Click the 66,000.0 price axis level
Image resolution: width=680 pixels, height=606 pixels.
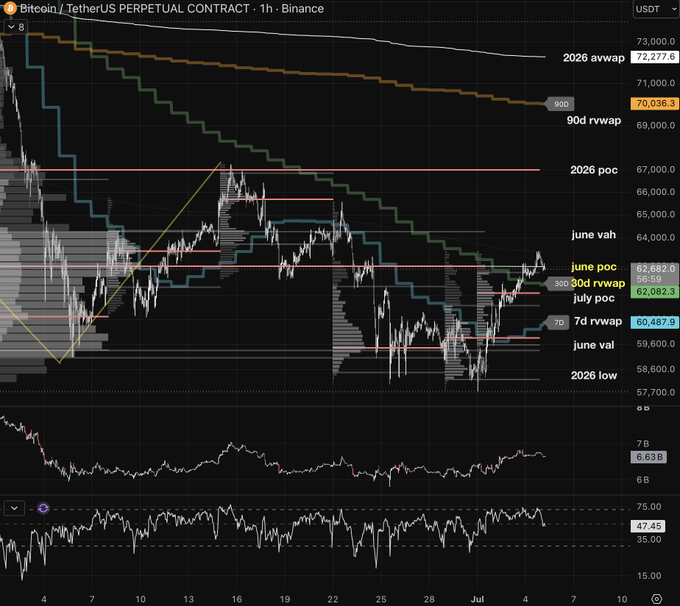point(655,192)
